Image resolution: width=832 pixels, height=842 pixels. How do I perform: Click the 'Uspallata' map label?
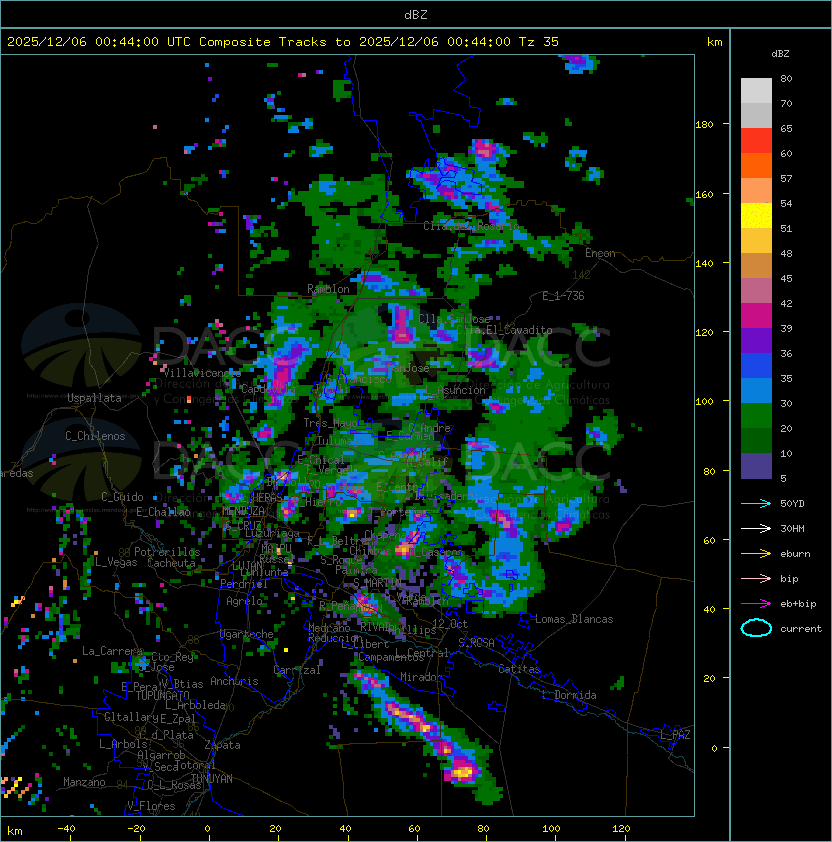coord(95,398)
